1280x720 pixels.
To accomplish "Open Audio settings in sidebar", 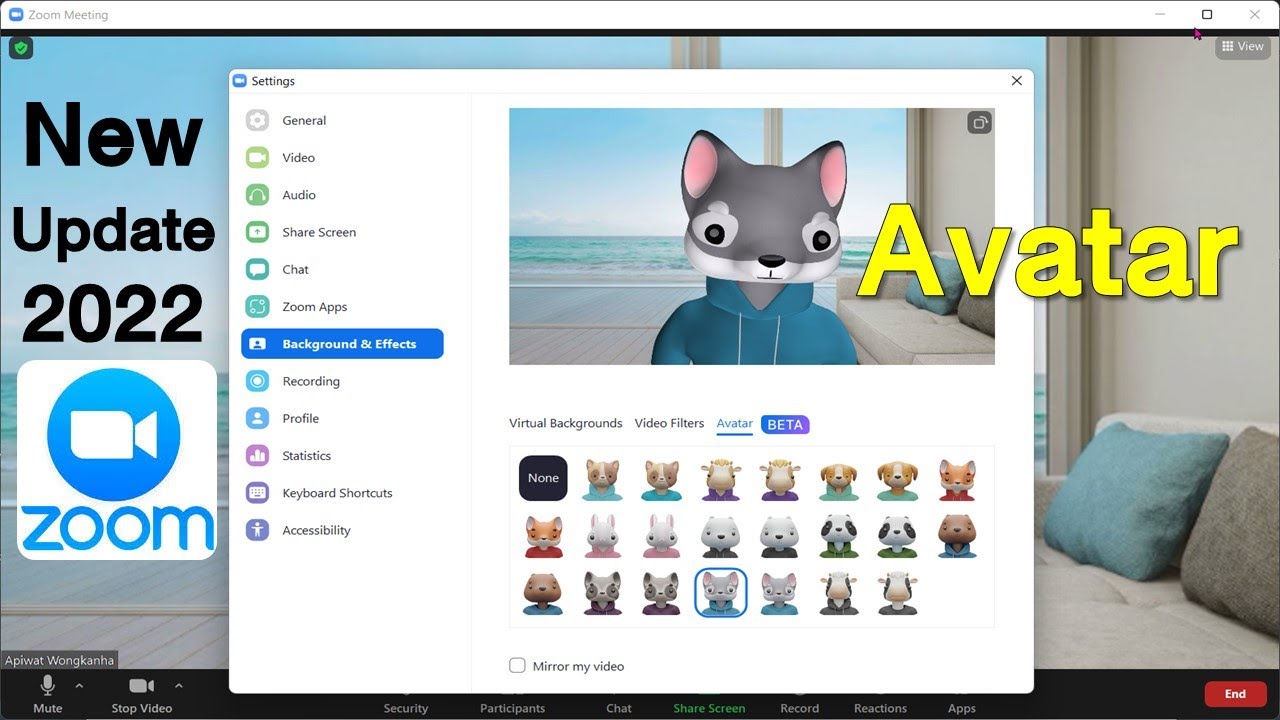I will [x=342, y=195].
